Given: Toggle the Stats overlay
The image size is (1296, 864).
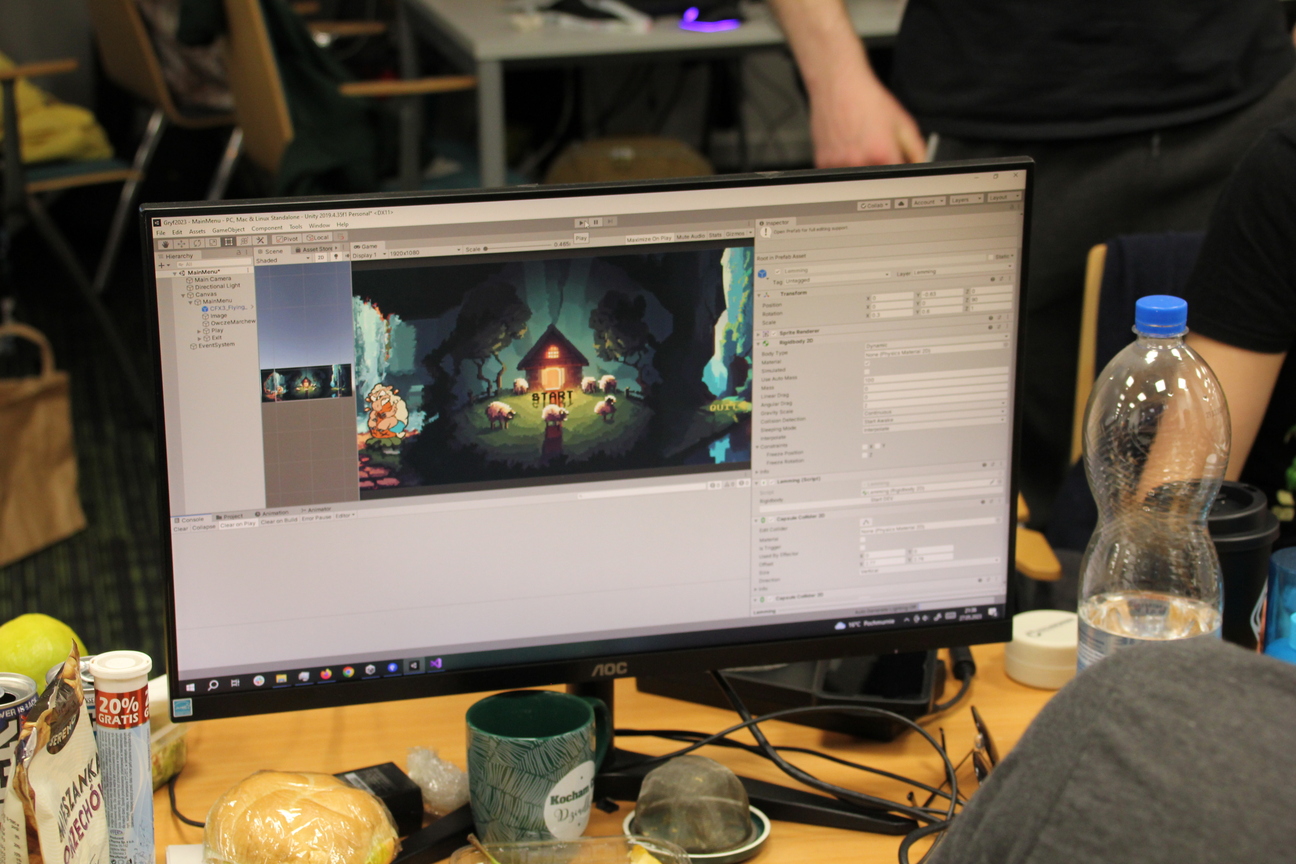Looking at the screenshot, I should (715, 235).
